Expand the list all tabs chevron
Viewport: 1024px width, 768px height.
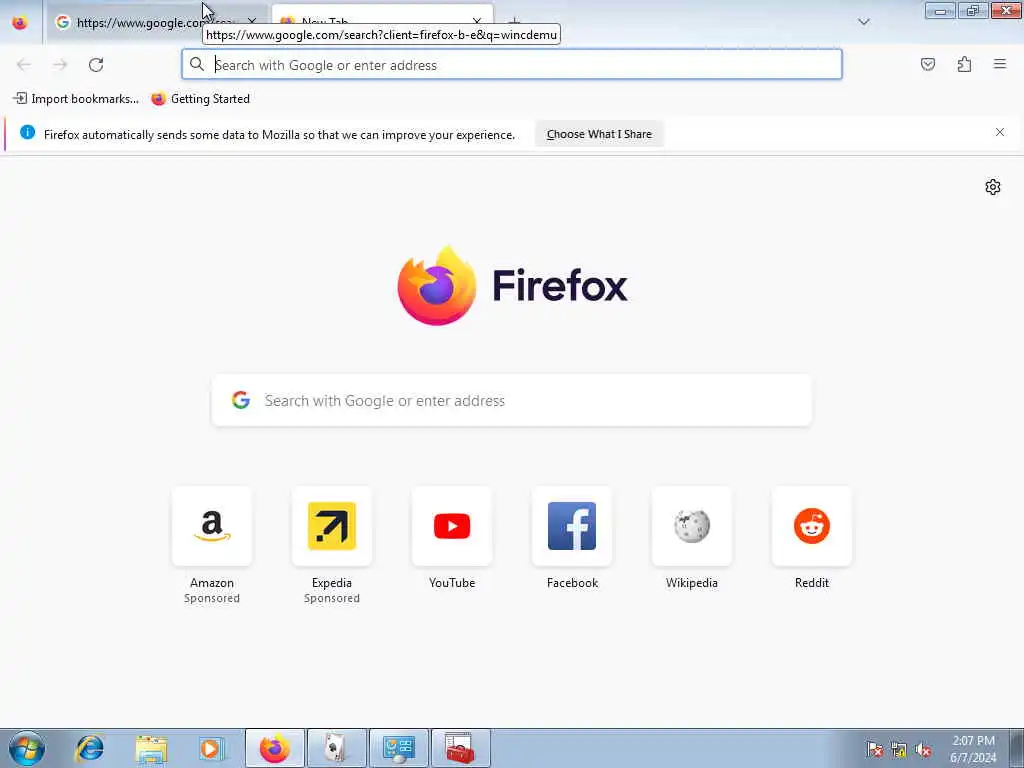[864, 22]
